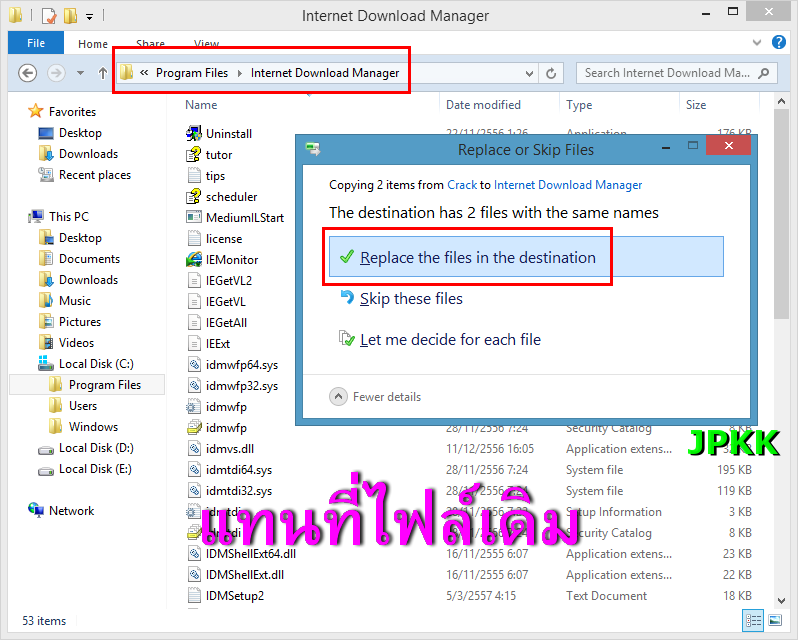Open the Help question mark icon
This screenshot has height=640, width=798.
click(x=779, y=42)
